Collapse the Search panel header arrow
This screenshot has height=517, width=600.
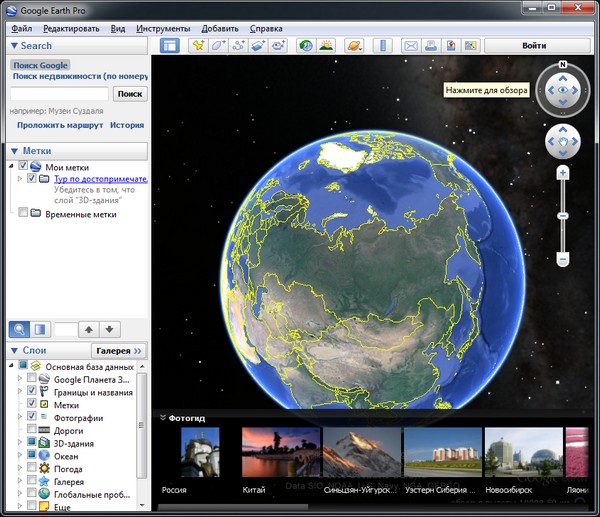click(x=14, y=46)
